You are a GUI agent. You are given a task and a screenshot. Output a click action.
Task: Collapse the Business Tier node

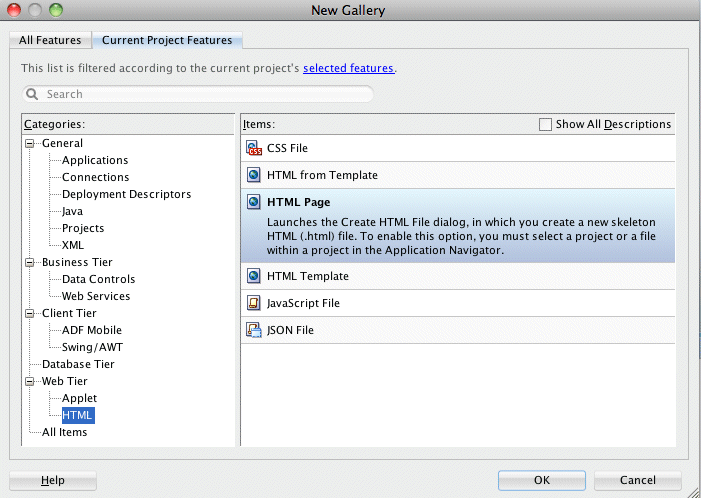click(31, 262)
